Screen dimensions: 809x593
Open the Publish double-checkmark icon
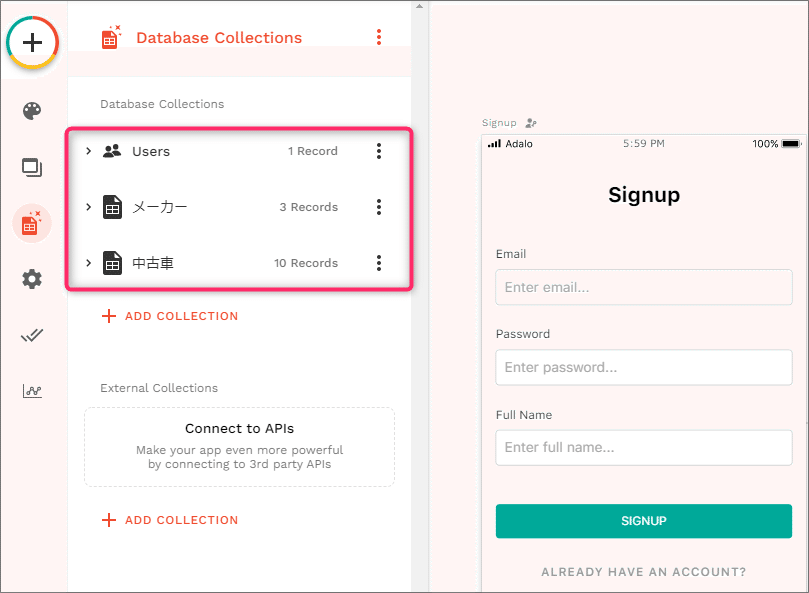pyautogui.click(x=32, y=335)
